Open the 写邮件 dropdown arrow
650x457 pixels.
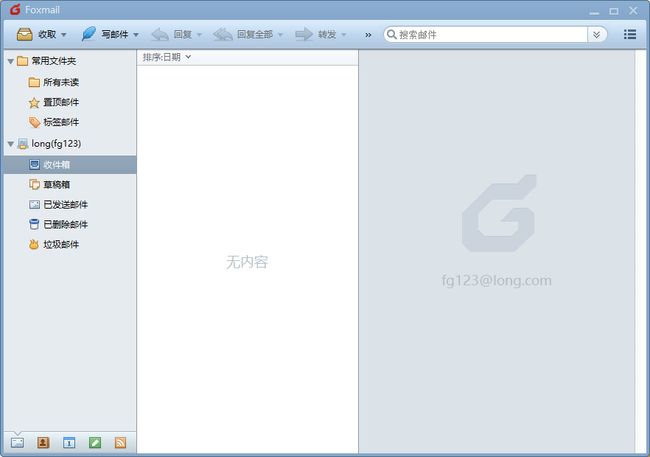click(136, 35)
